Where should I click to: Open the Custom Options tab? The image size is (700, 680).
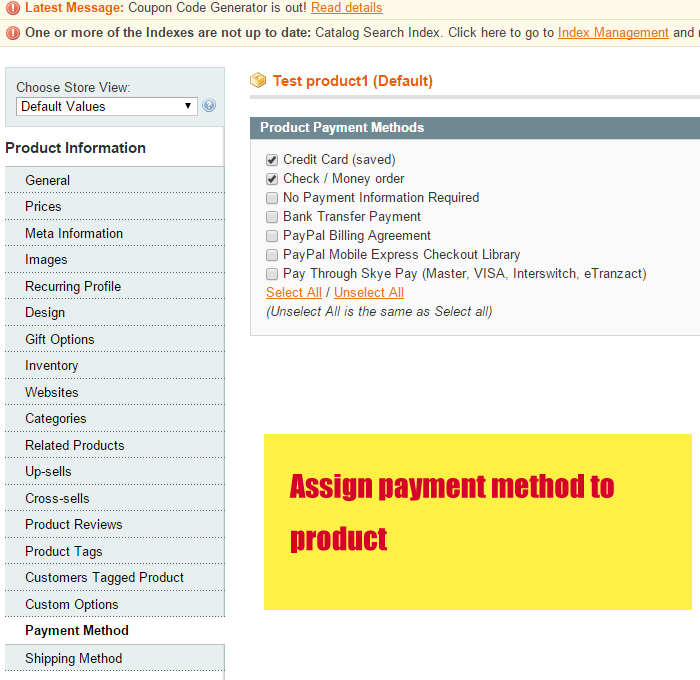(71, 604)
